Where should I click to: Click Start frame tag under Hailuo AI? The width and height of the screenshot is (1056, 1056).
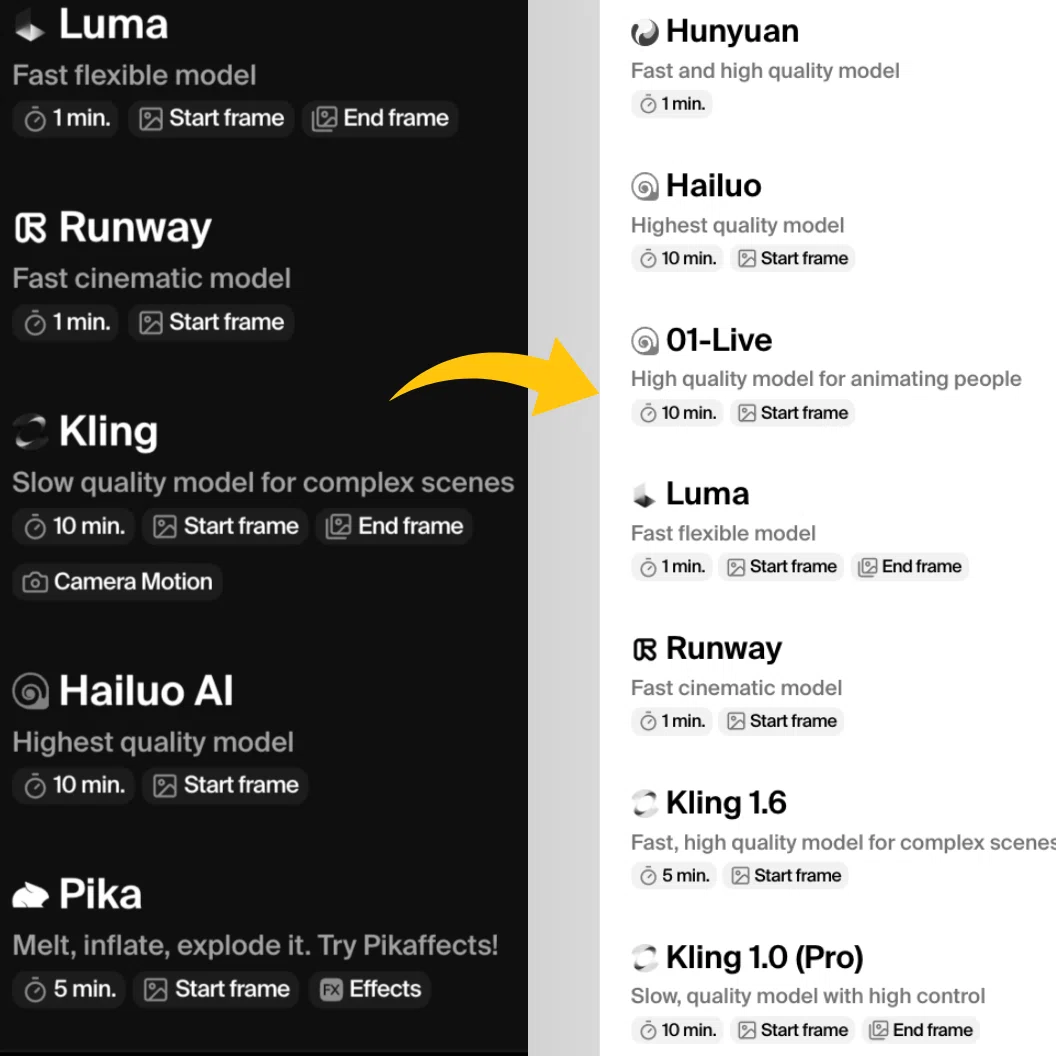click(x=226, y=785)
